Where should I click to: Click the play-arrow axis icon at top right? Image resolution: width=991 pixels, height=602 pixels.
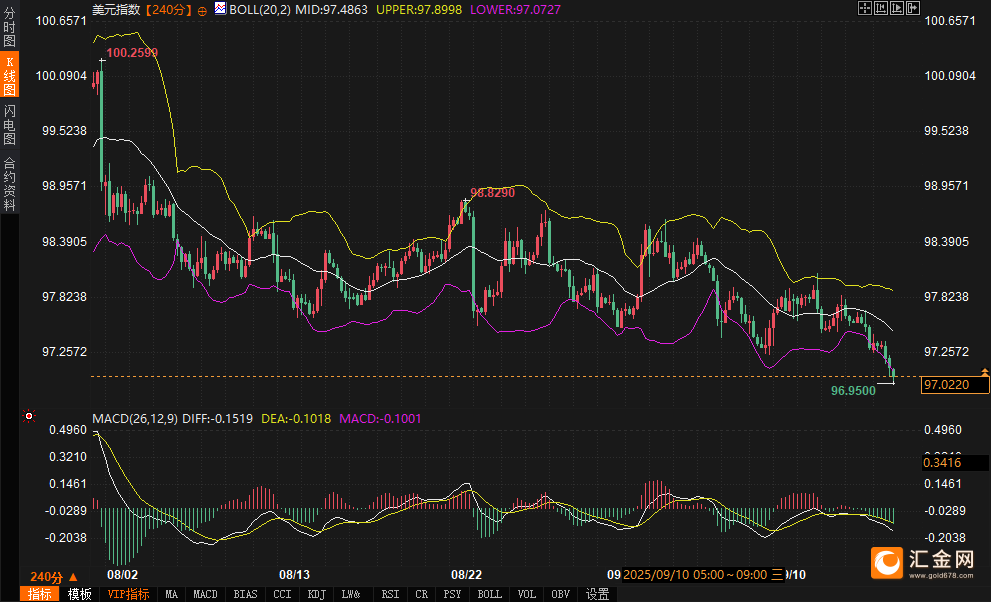coord(897,8)
